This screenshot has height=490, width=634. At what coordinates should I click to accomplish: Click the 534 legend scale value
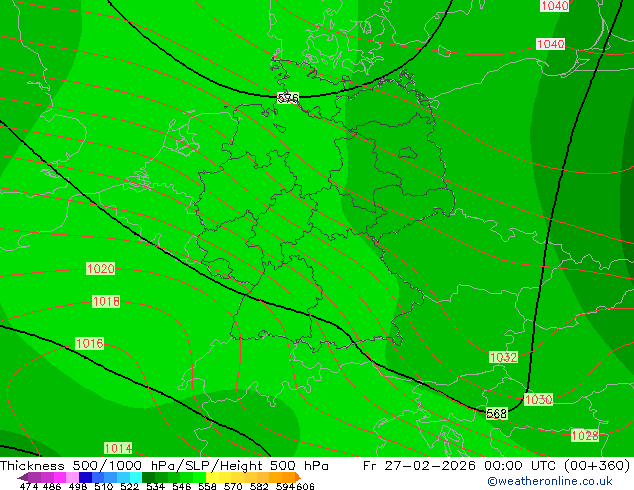coord(155,486)
